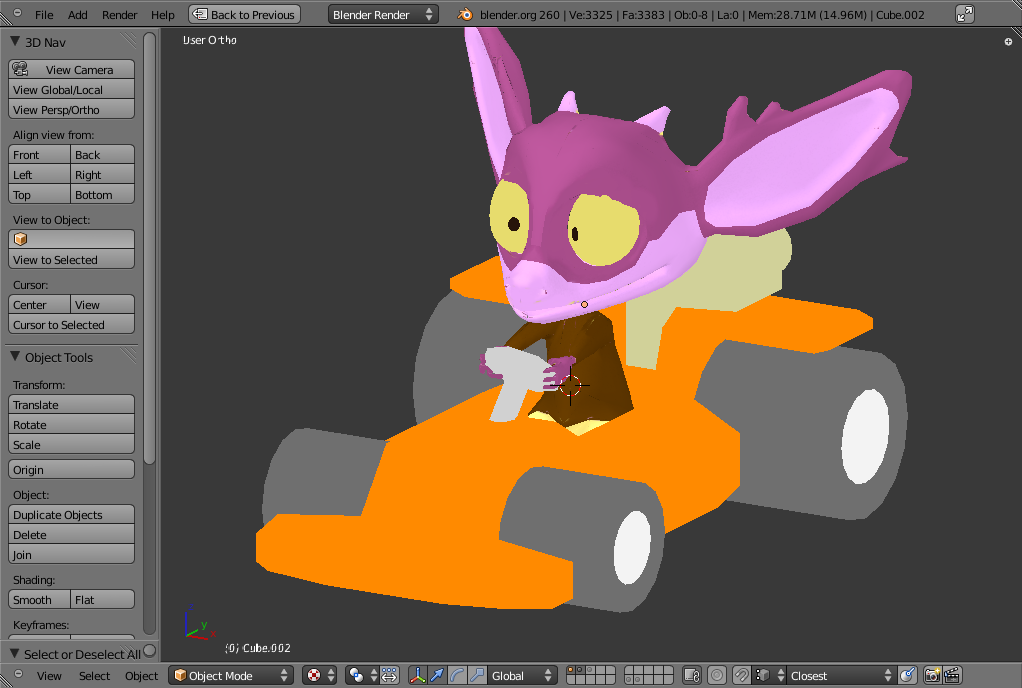Select the scale manipulator icon
This screenshot has width=1022, height=688.
point(477,676)
